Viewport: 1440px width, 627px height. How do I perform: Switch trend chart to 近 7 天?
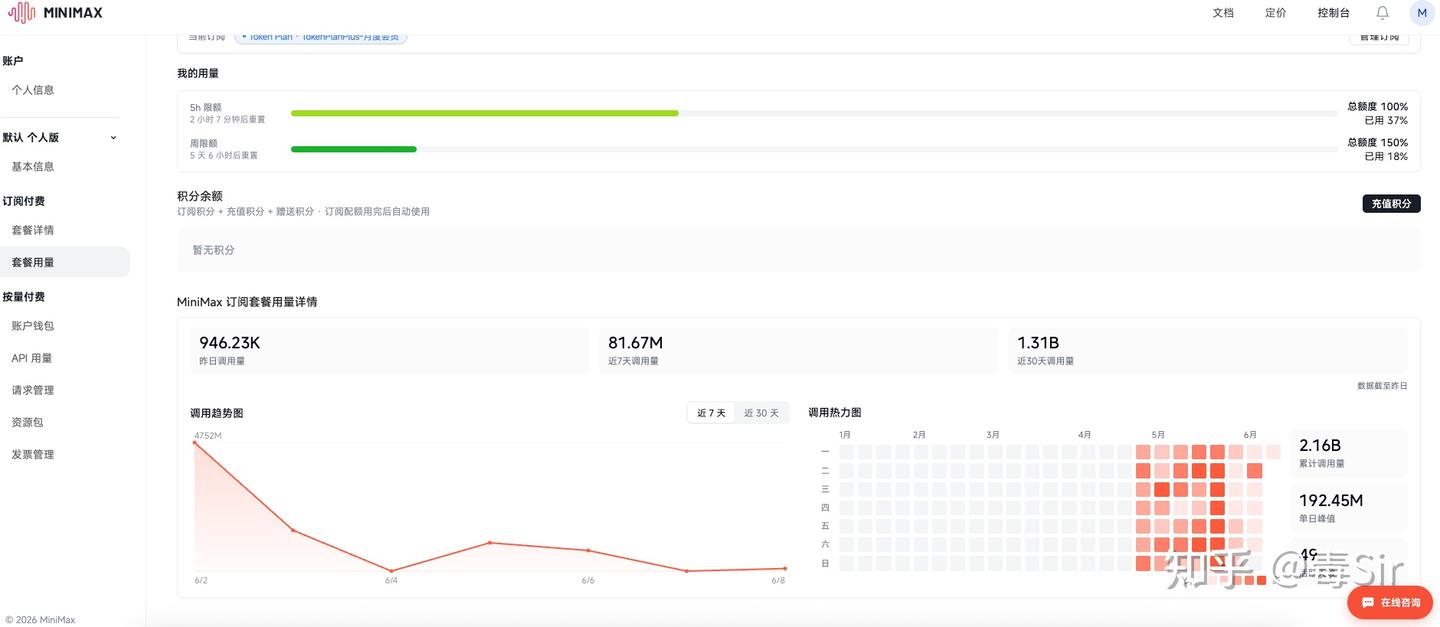click(711, 413)
